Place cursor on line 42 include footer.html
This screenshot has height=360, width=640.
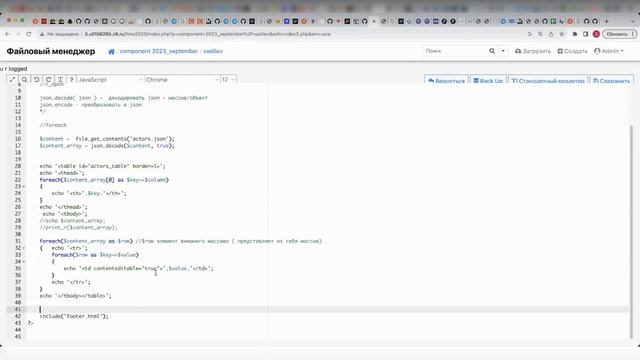[74, 316]
